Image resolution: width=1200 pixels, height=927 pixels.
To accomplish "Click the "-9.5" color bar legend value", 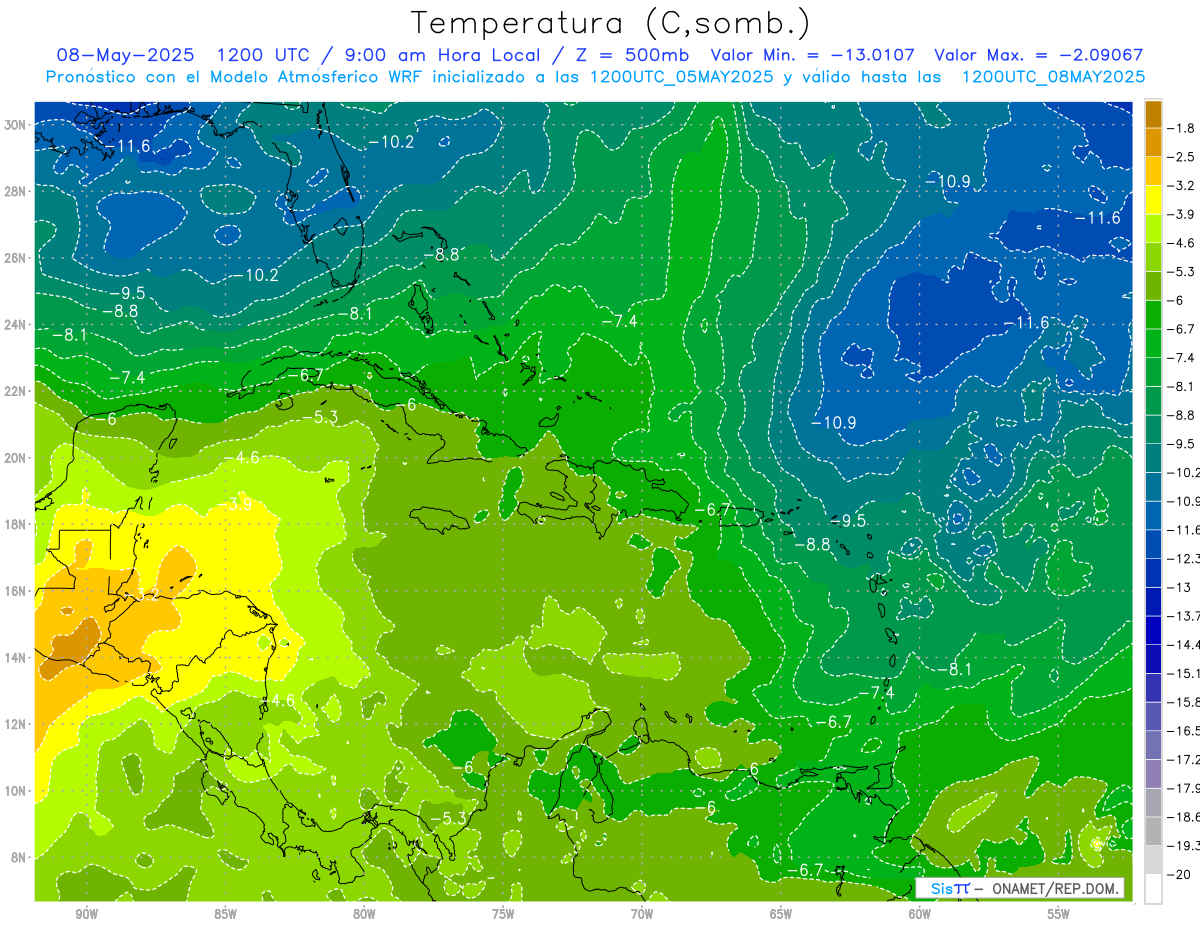I will coord(1182,444).
